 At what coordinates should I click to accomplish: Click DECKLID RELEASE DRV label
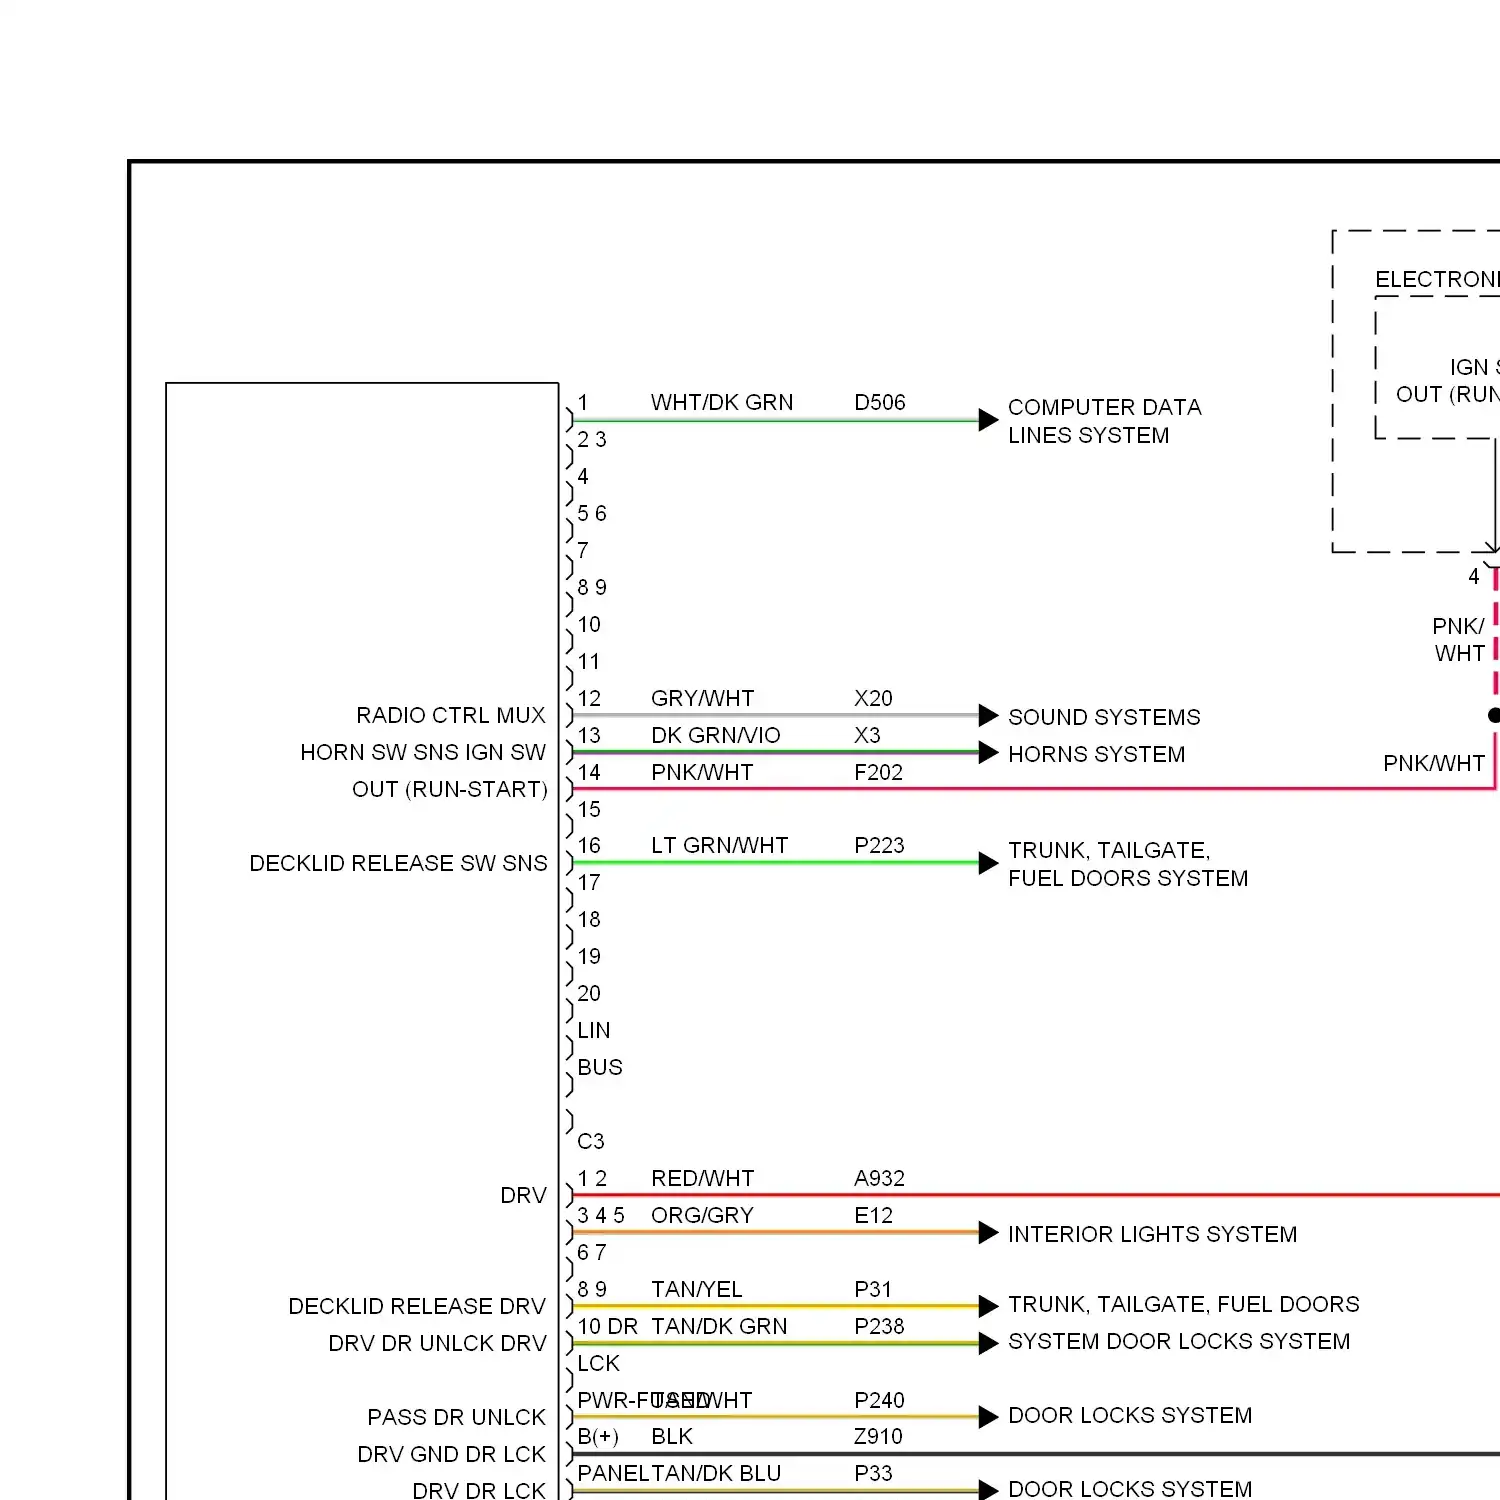point(417,1306)
